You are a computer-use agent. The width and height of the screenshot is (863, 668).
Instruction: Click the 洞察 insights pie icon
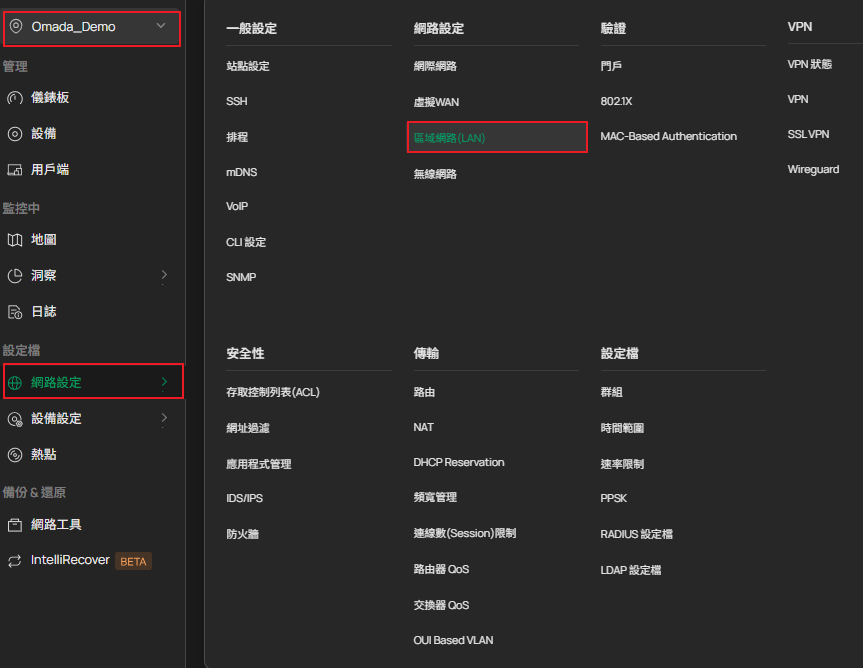[15, 276]
